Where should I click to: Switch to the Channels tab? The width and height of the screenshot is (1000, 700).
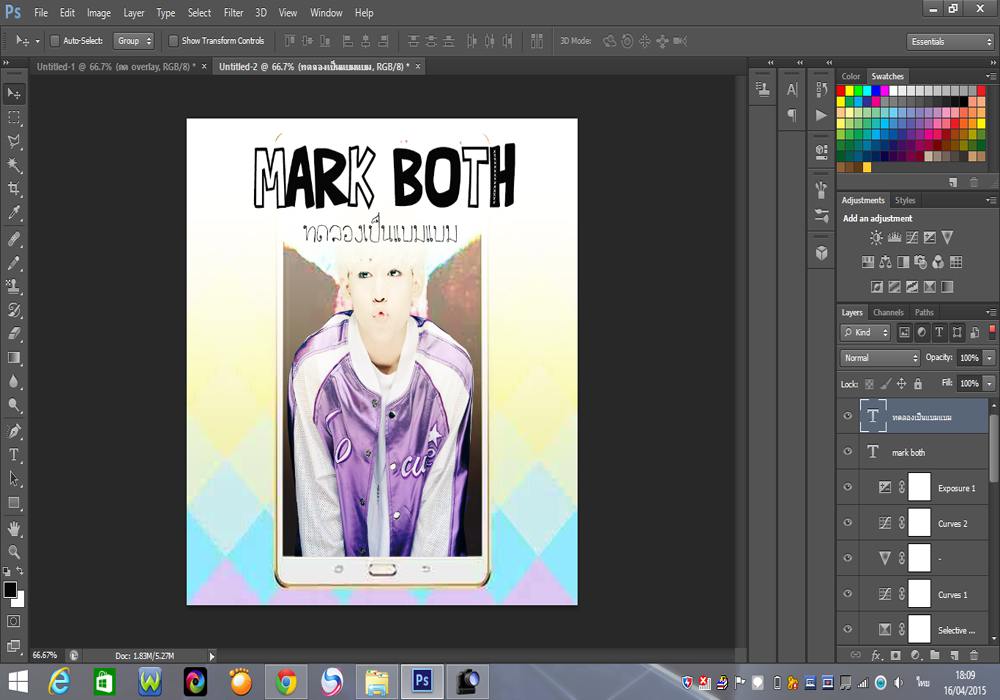[x=888, y=312]
